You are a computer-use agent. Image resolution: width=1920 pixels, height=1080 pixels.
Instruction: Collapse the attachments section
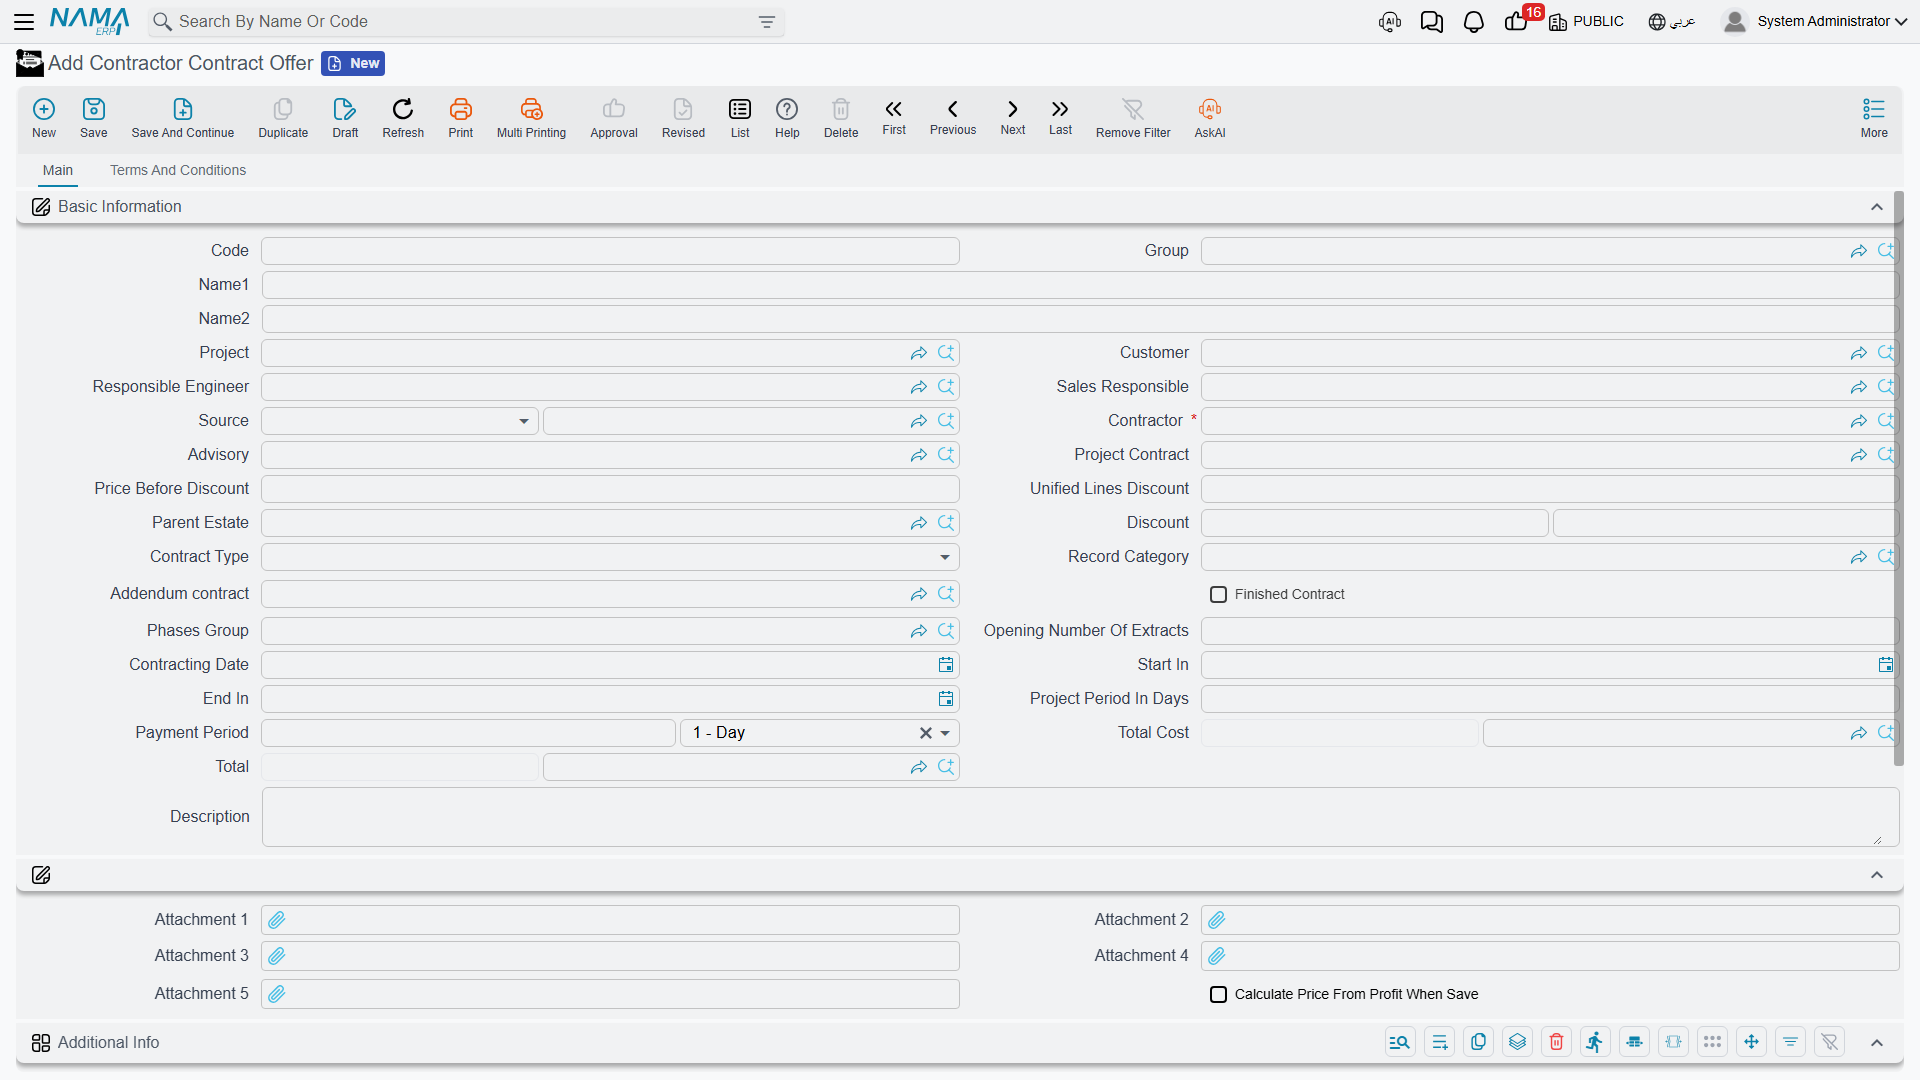[1877, 875]
